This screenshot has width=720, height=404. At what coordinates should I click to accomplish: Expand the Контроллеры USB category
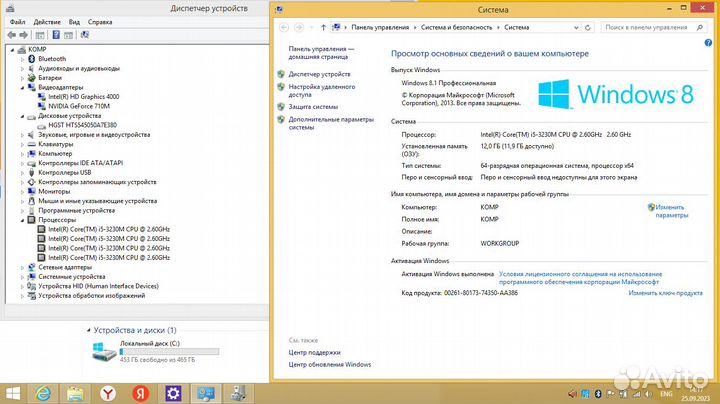(22, 173)
